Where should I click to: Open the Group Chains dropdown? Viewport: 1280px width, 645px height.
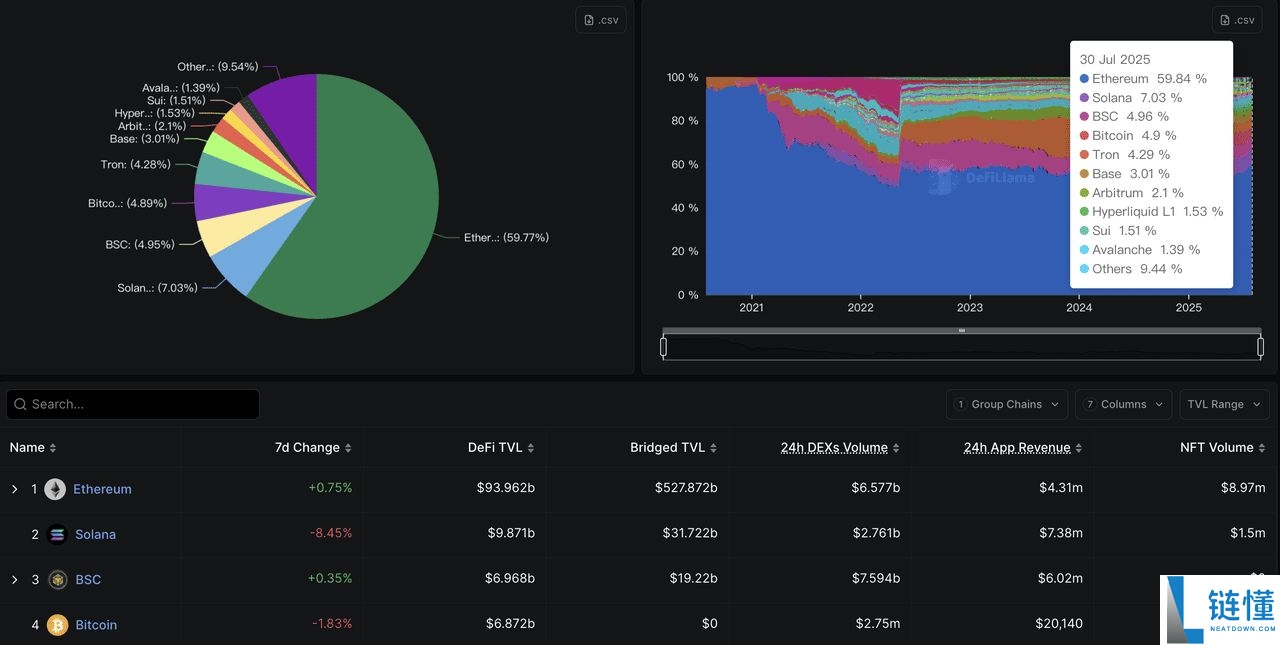[x=1006, y=404]
